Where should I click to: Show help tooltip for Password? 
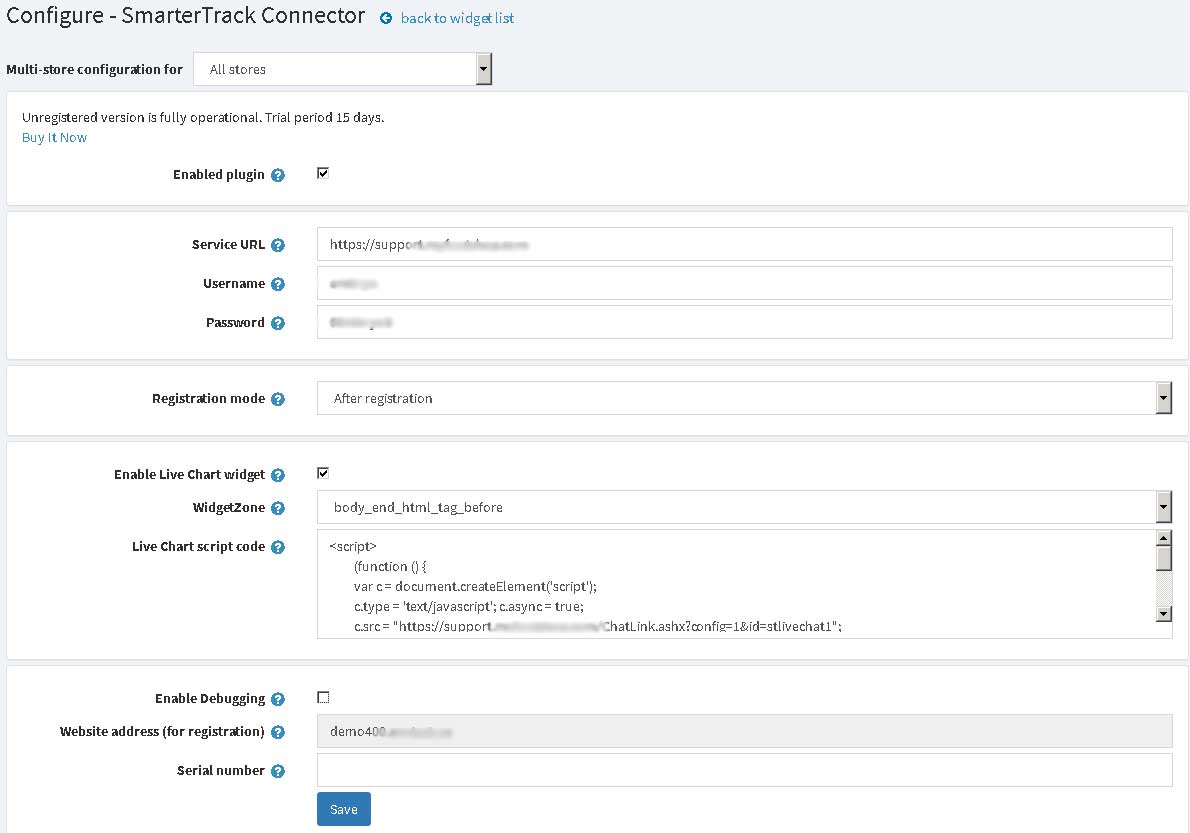(x=278, y=323)
